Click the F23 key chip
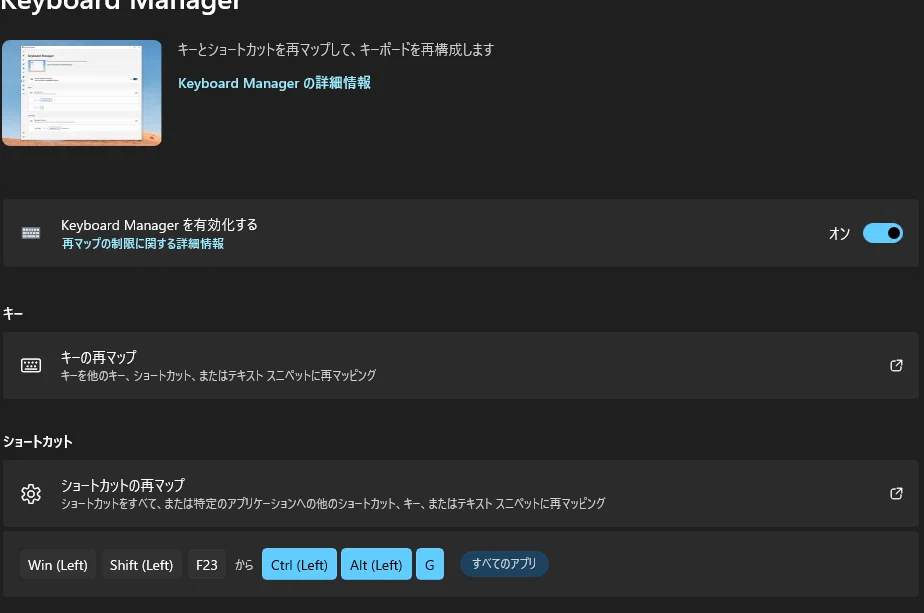 (207, 565)
